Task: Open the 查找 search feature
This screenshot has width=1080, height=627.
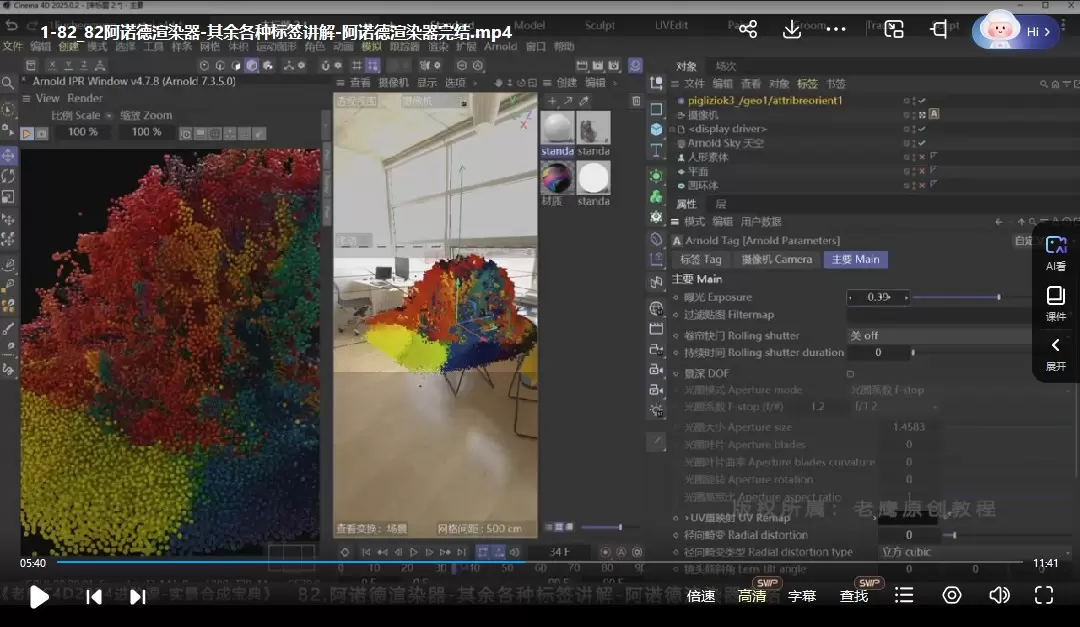Action: [x=853, y=596]
